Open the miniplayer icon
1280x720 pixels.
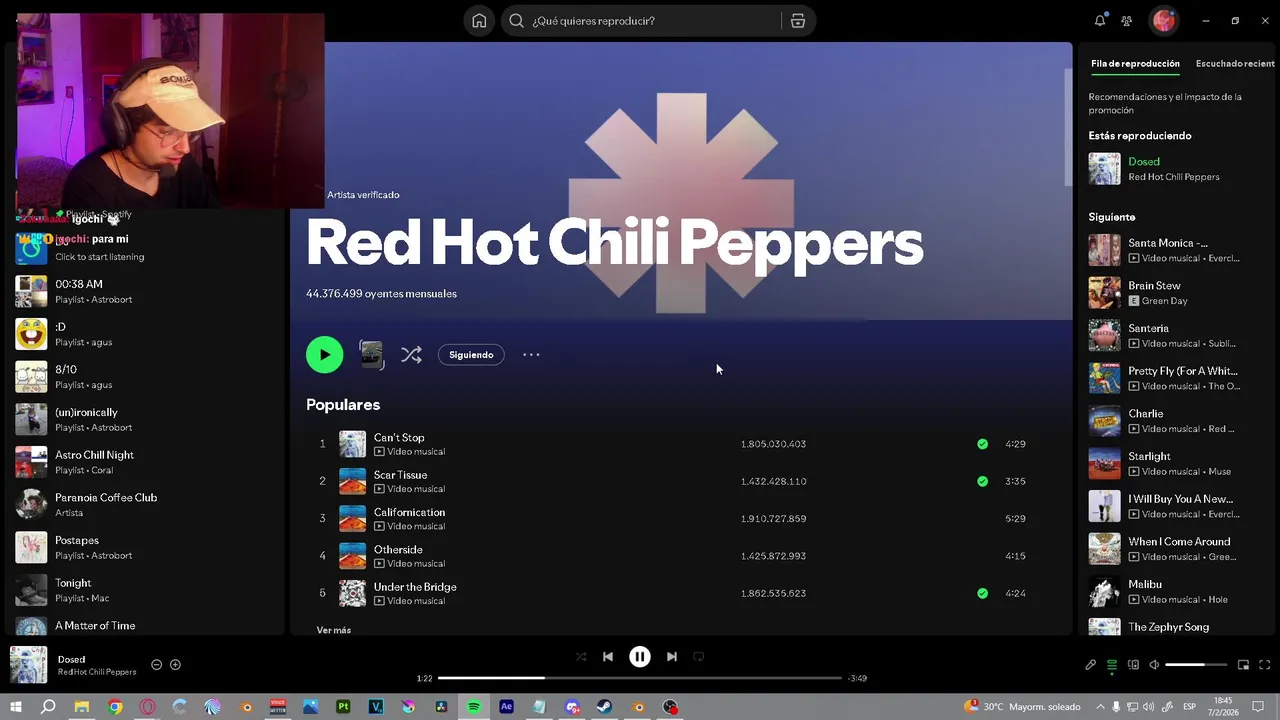pos(1243,665)
